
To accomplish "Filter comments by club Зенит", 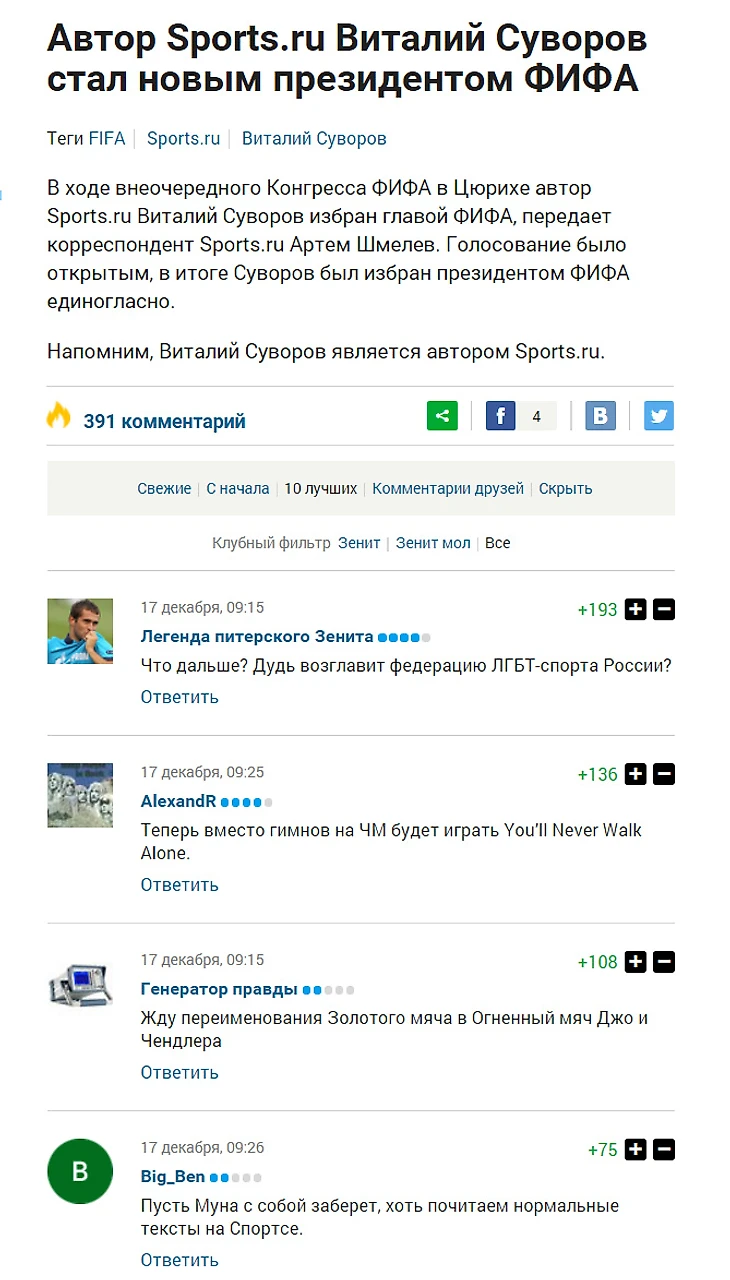I will pyautogui.click(x=359, y=543).
